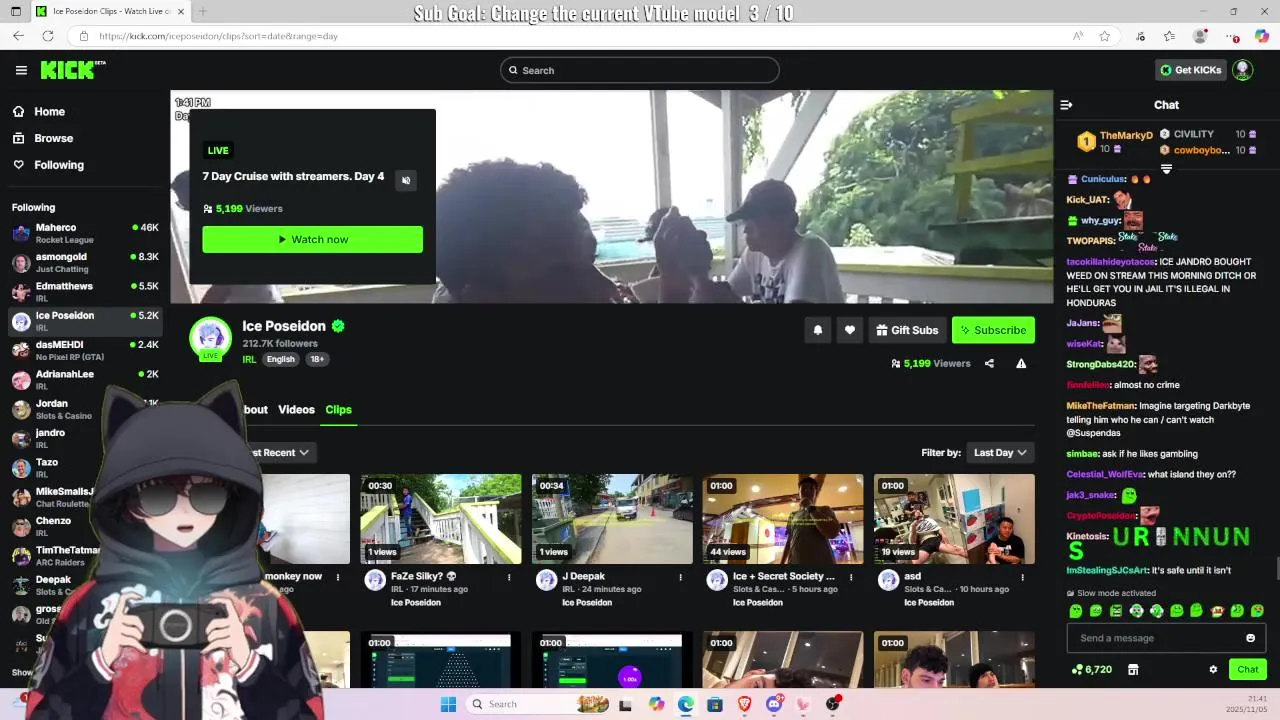This screenshot has height=720, width=1280.
Task: Click the Get KICKs button
Action: (1190, 70)
